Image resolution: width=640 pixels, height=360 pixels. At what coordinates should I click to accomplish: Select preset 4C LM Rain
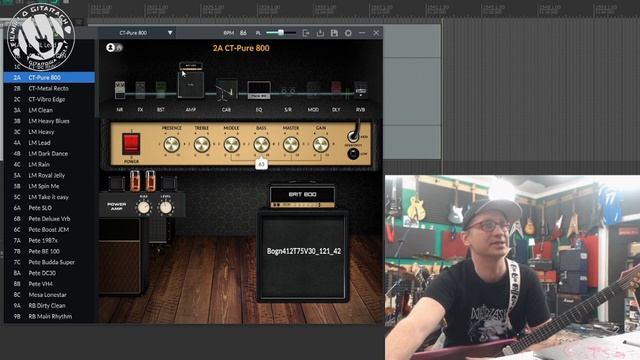click(49, 164)
